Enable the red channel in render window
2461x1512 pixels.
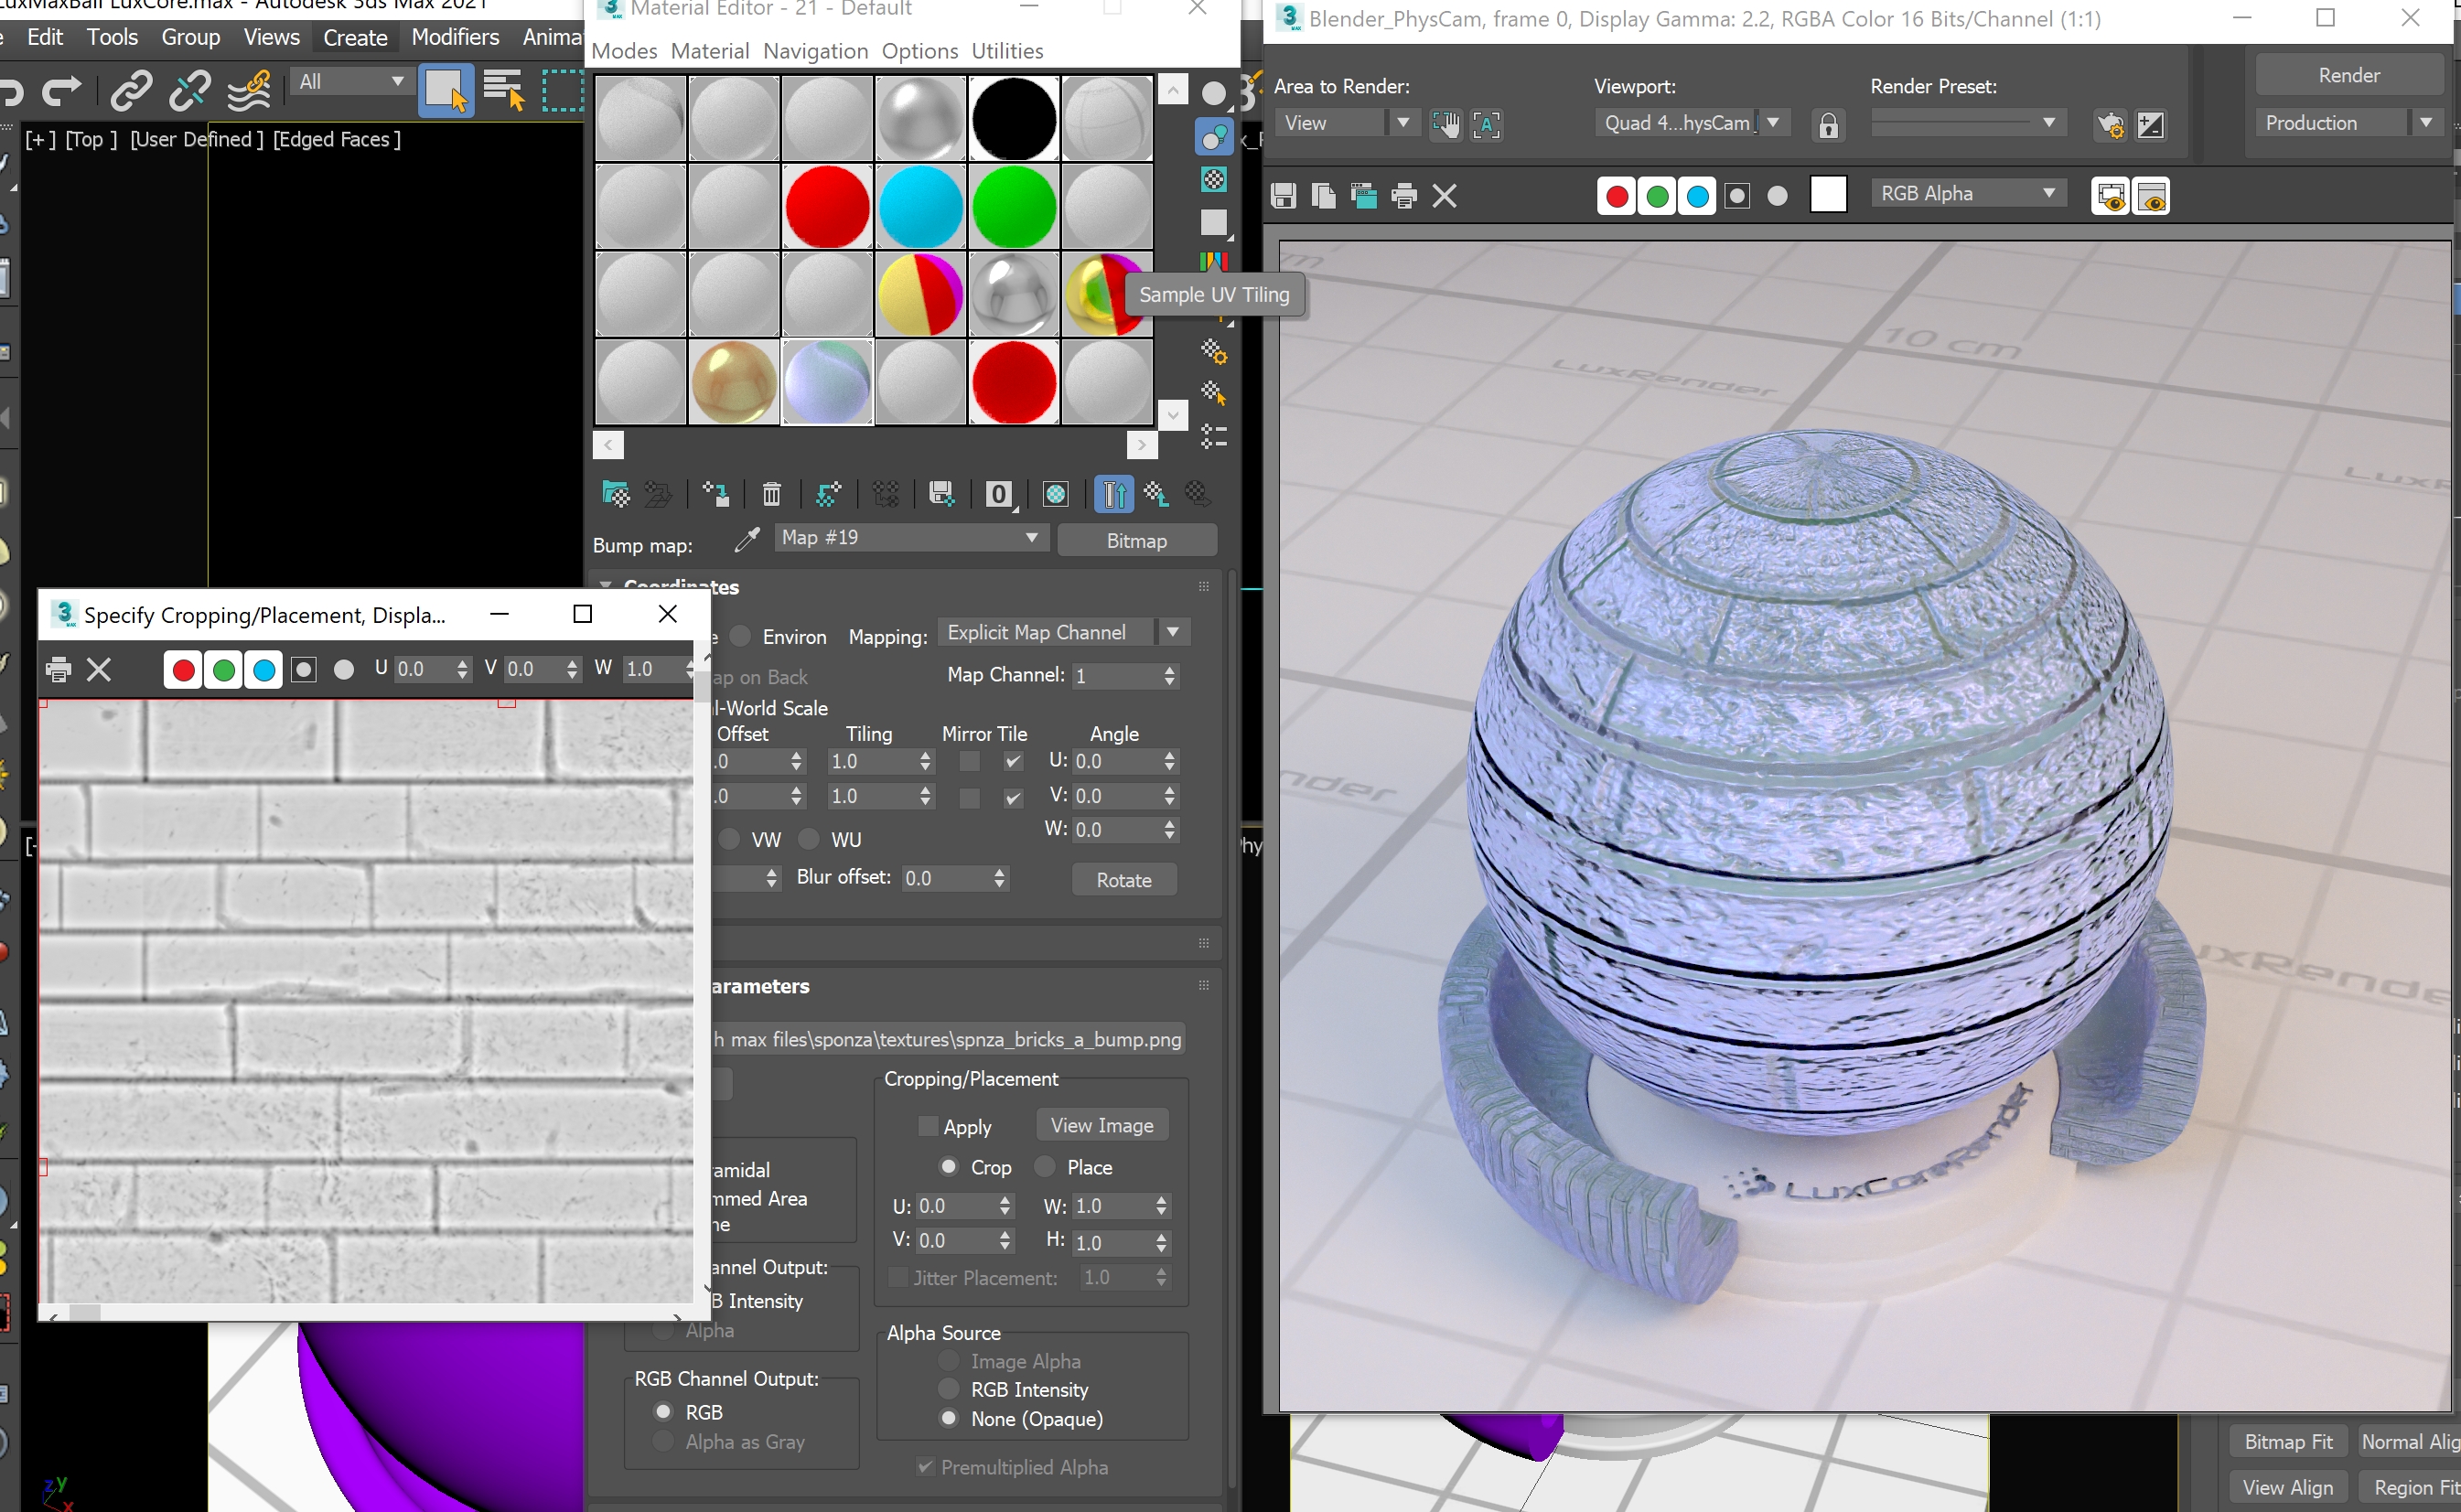(x=1616, y=196)
